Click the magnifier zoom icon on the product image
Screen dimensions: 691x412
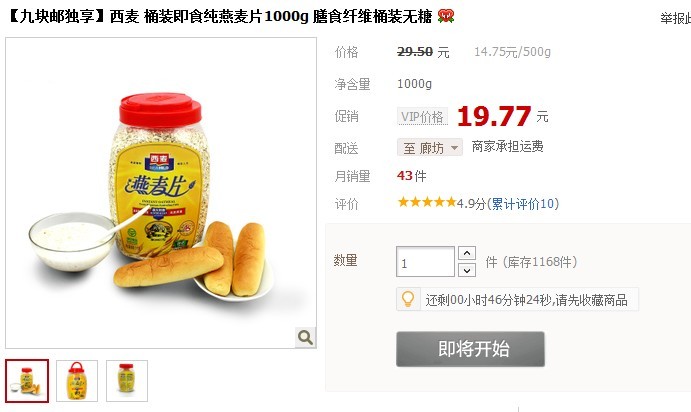click(x=305, y=338)
